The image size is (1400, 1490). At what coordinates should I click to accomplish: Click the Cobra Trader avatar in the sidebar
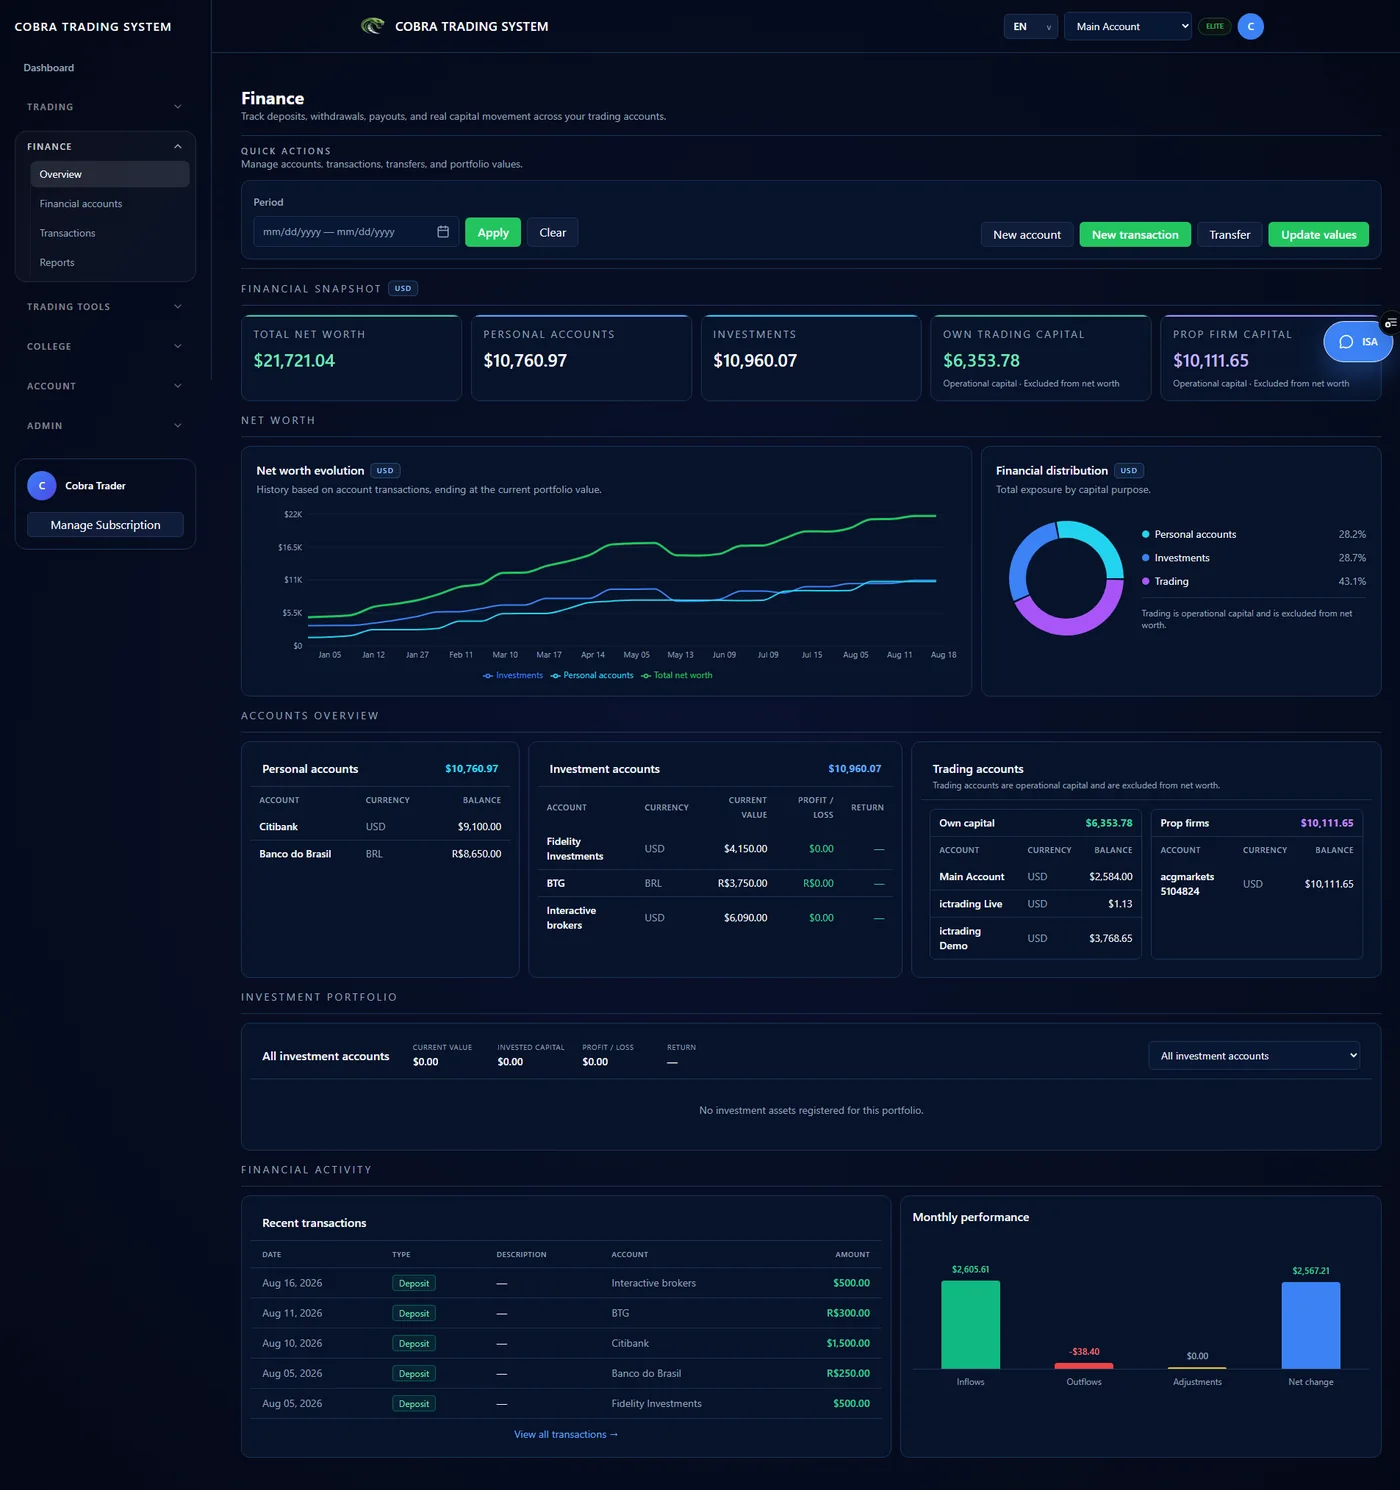point(42,486)
